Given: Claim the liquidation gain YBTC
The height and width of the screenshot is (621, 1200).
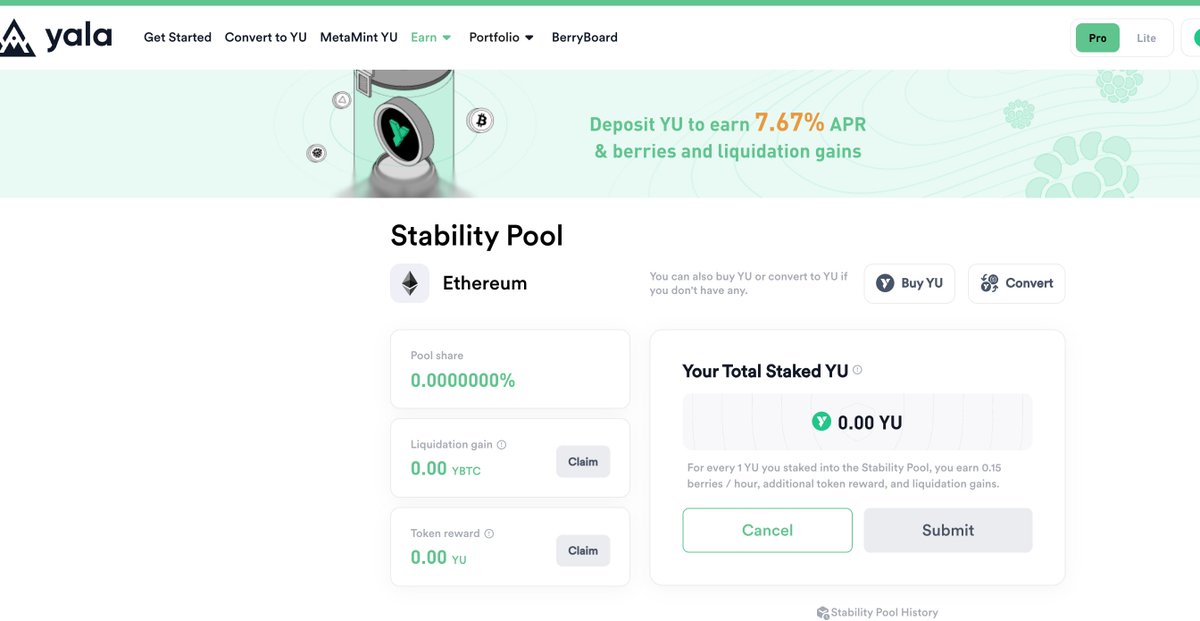Looking at the screenshot, I should coord(583,462).
